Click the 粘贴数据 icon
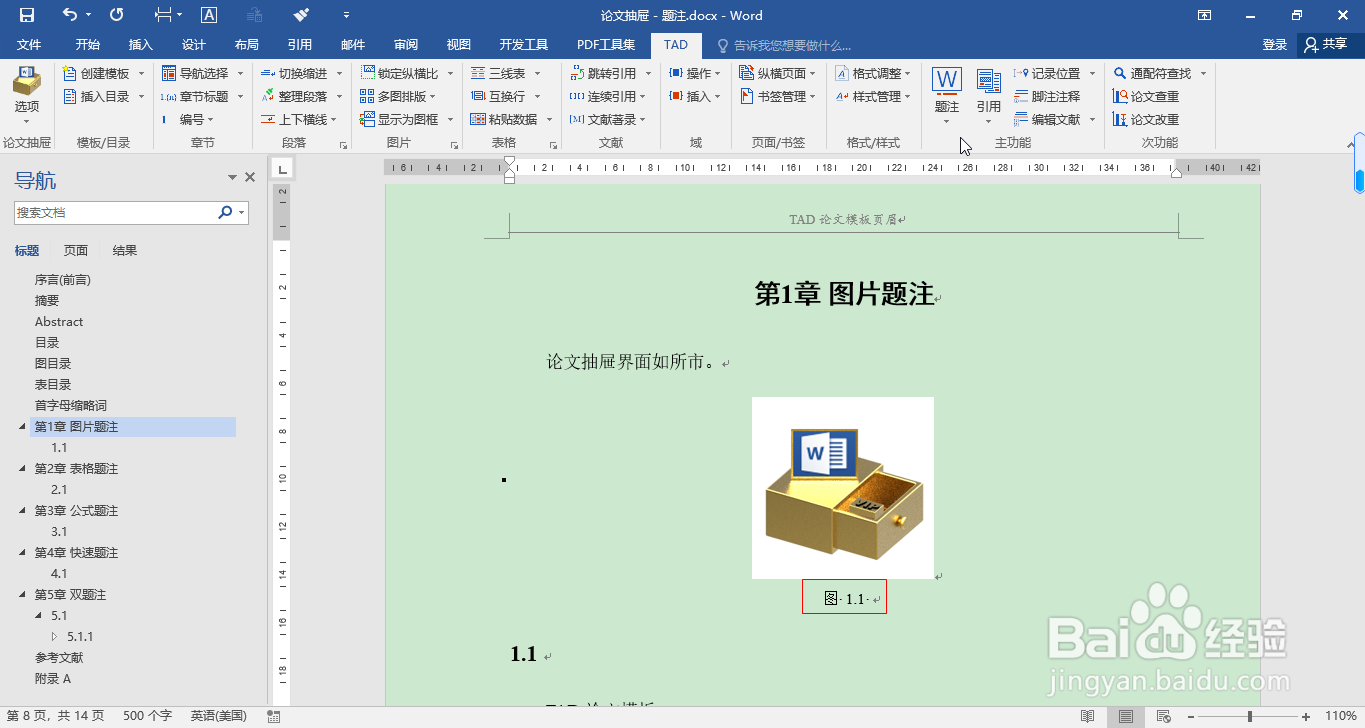The image size is (1365, 728). pos(478,120)
